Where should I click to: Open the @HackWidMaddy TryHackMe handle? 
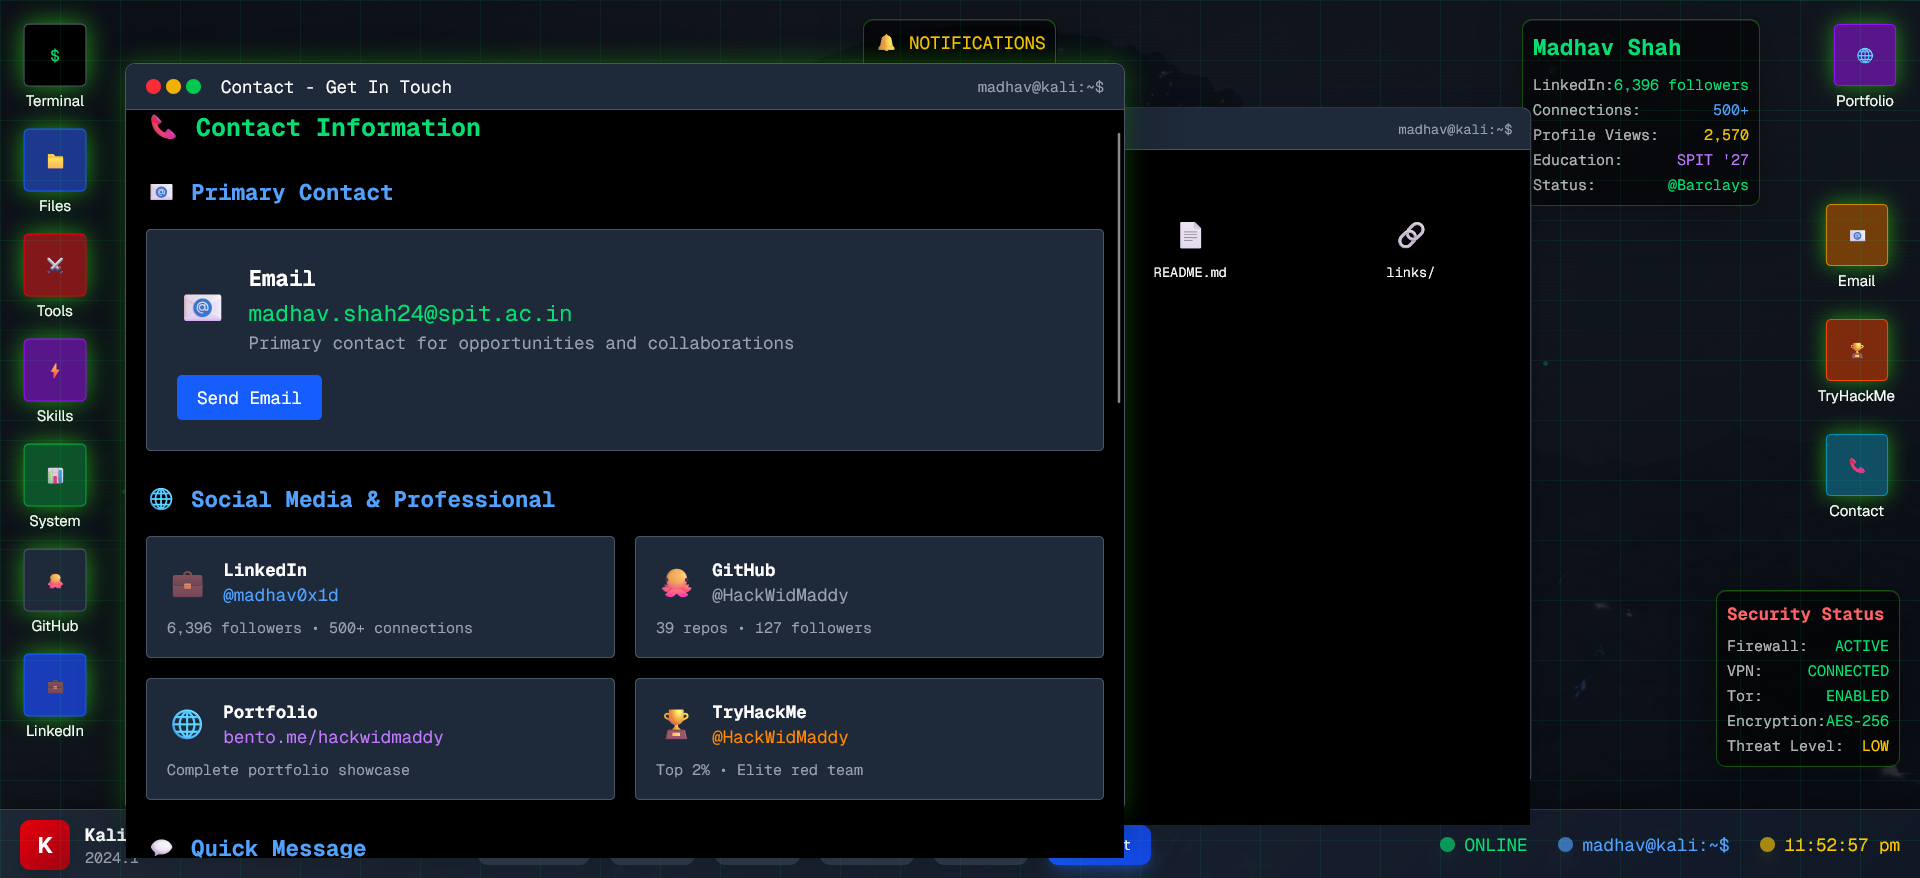[x=780, y=738]
